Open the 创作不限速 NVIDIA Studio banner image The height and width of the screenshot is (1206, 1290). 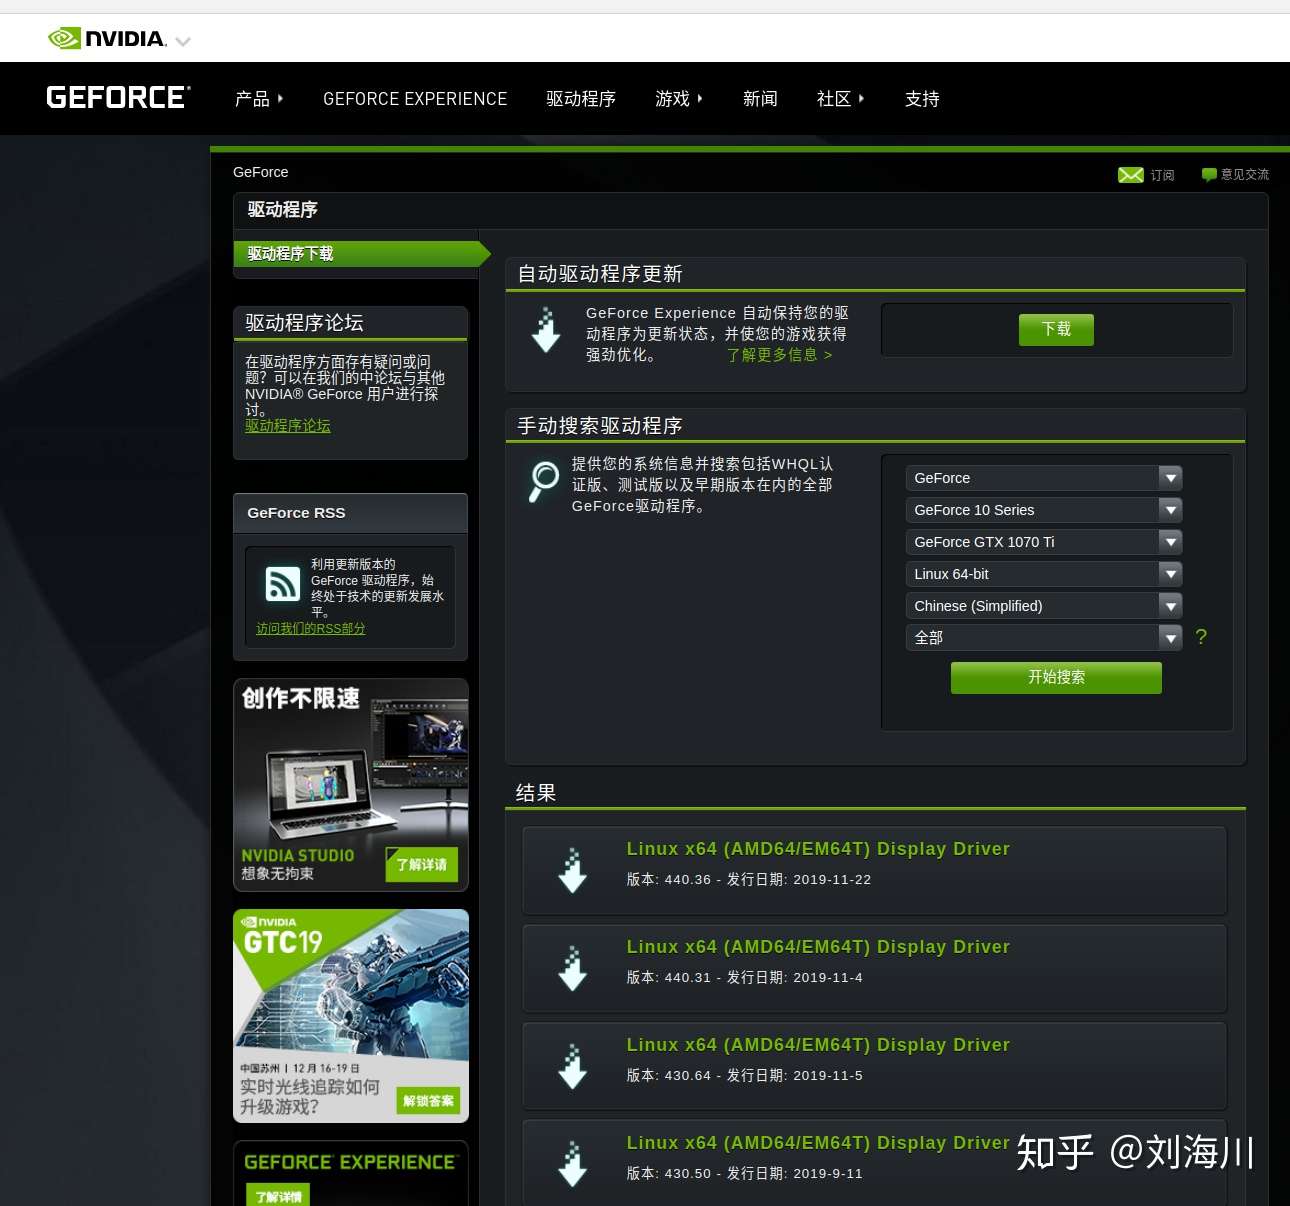click(x=351, y=785)
